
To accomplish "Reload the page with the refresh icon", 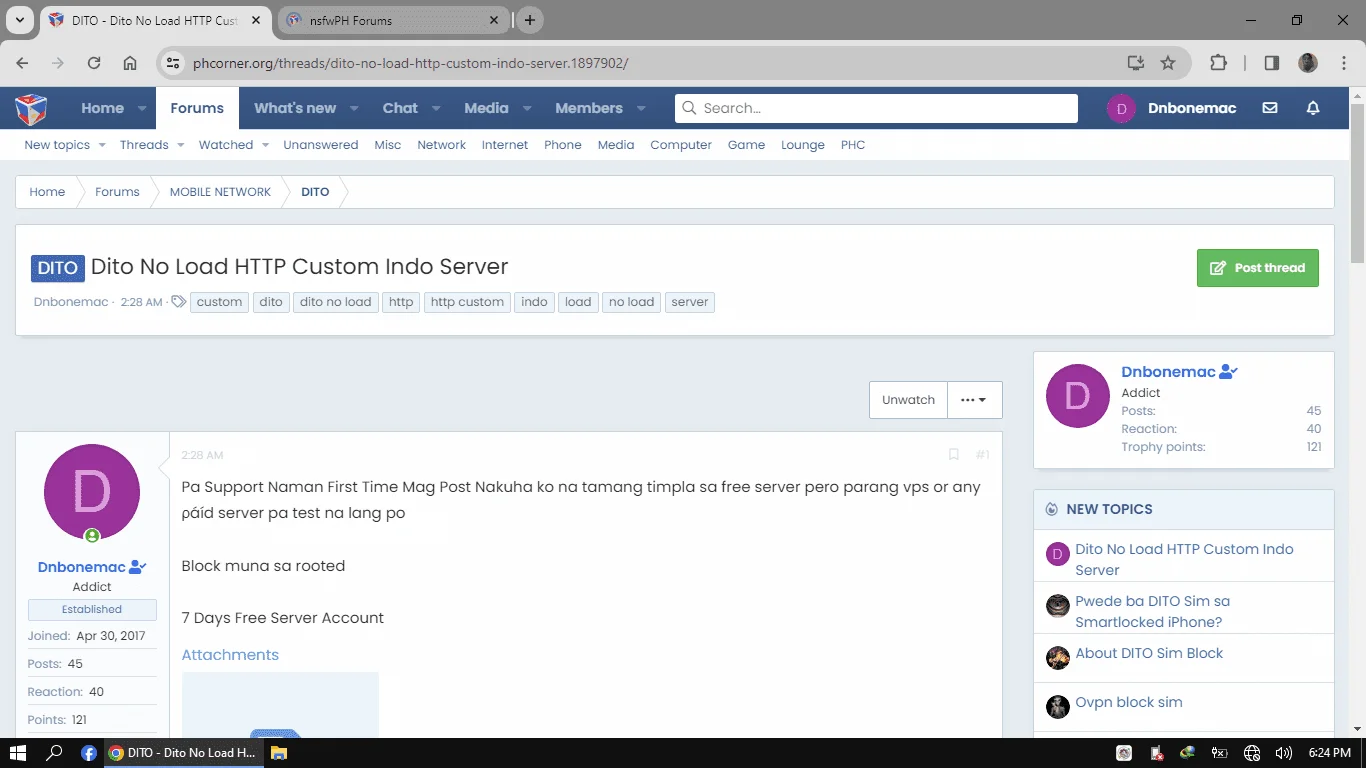I will tap(94, 63).
